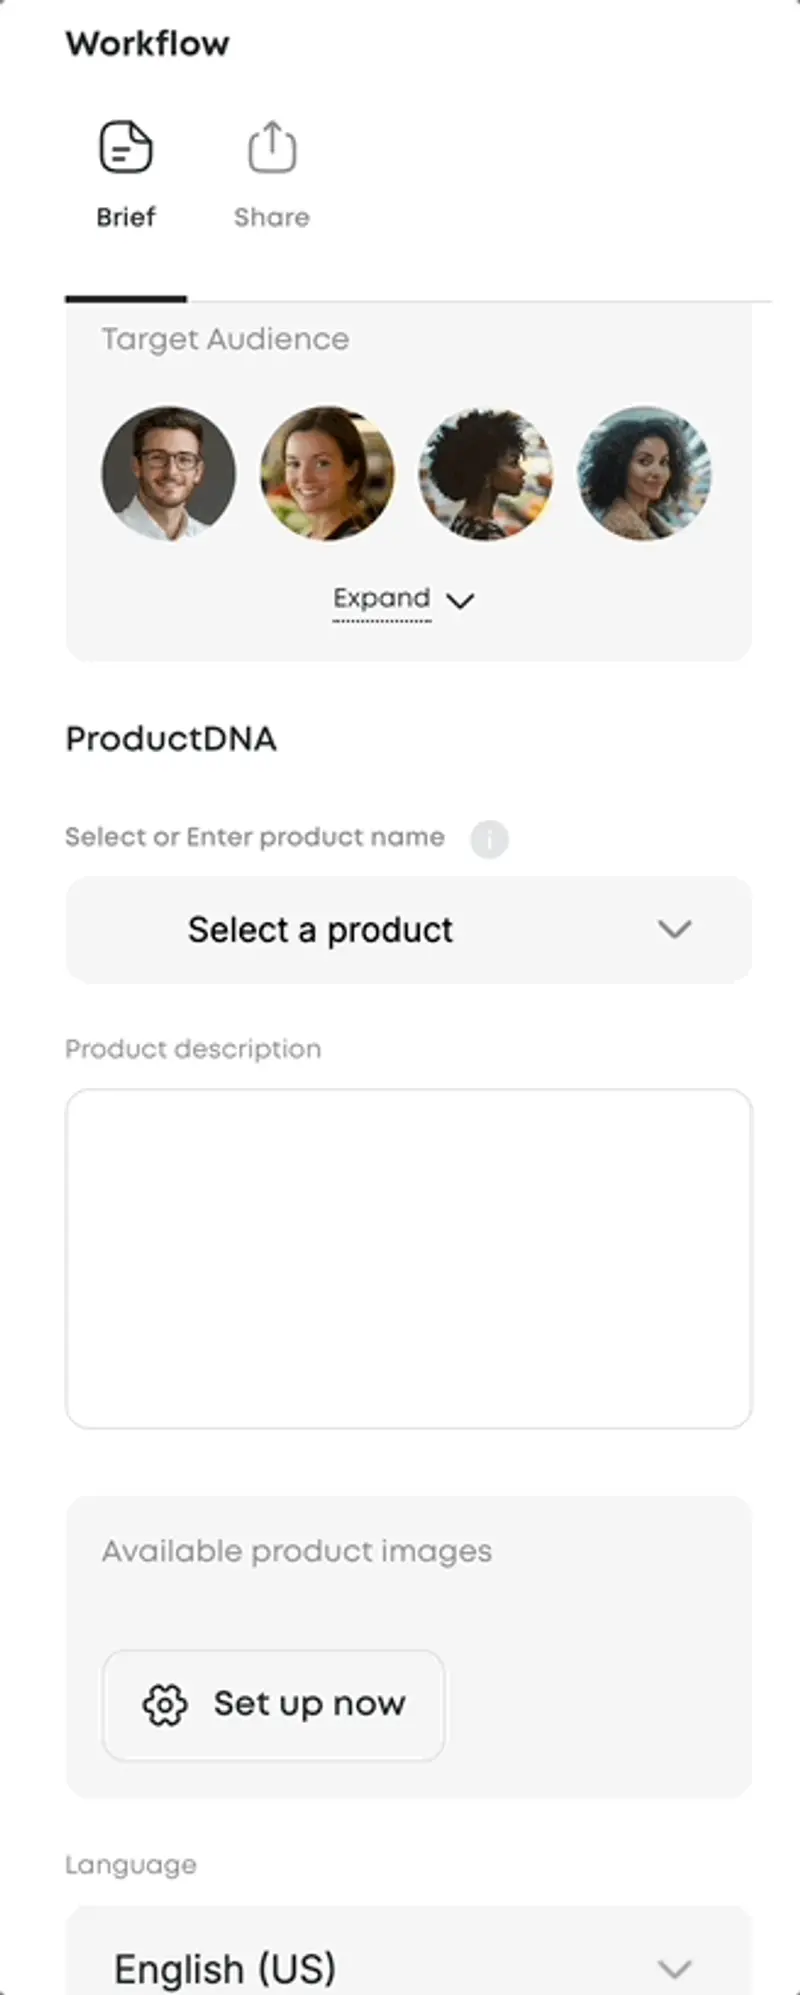Click the Available product images heading

click(297, 1551)
